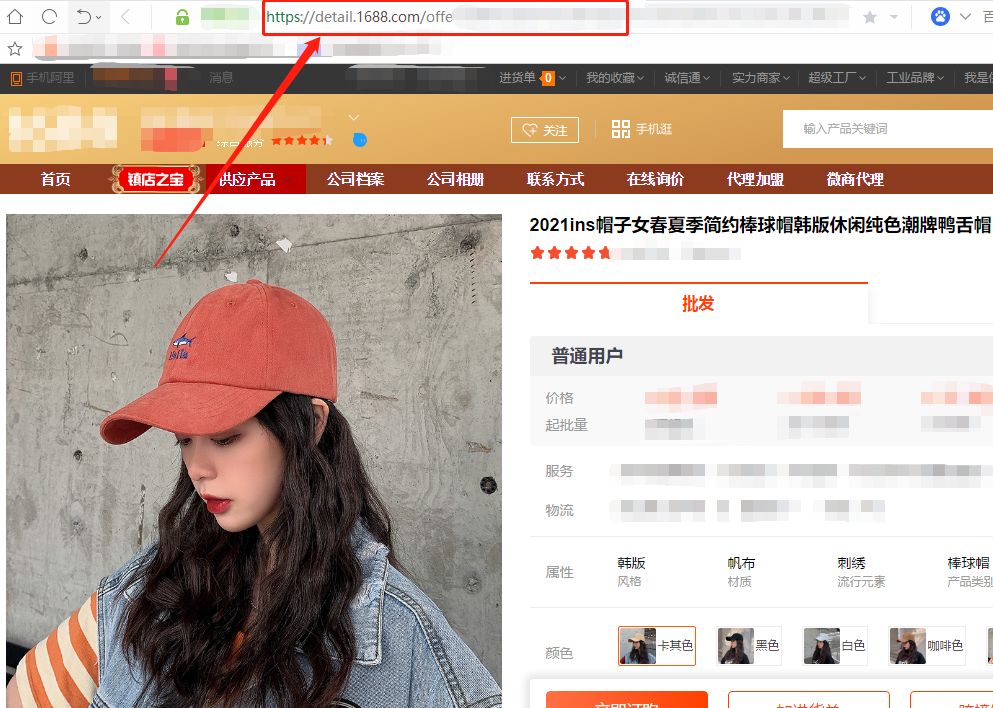Select the 批发 tab

pyautogui.click(x=698, y=303)
